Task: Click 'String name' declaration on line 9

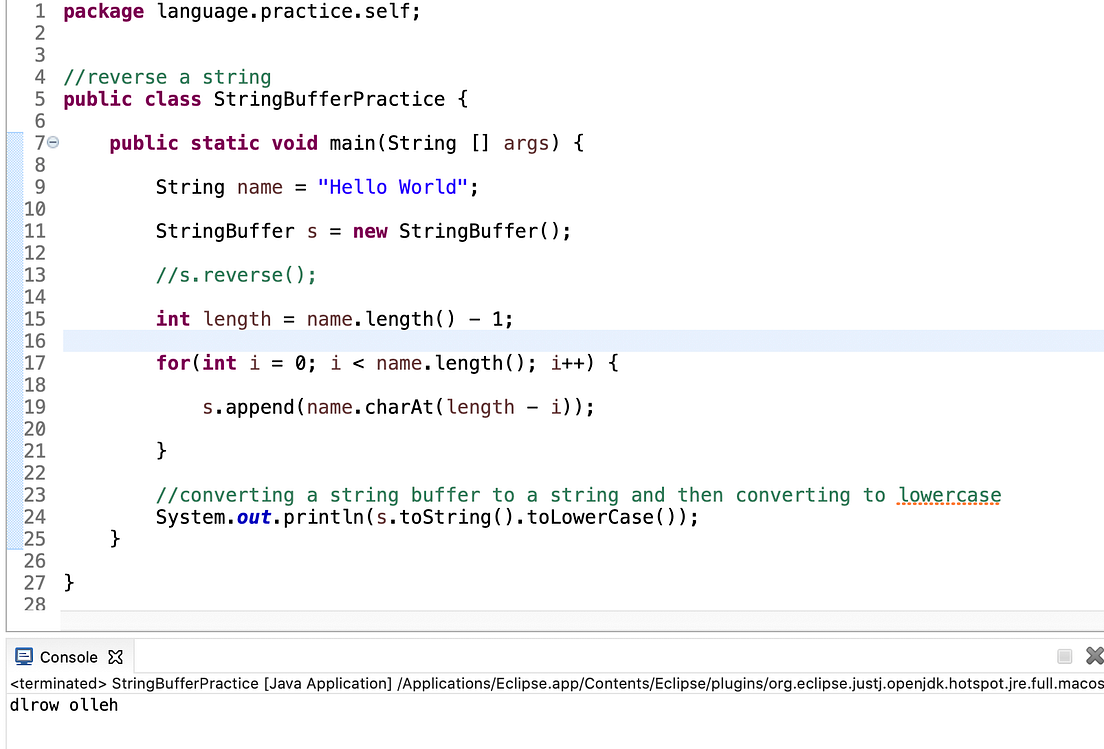Action: [219, 187]
